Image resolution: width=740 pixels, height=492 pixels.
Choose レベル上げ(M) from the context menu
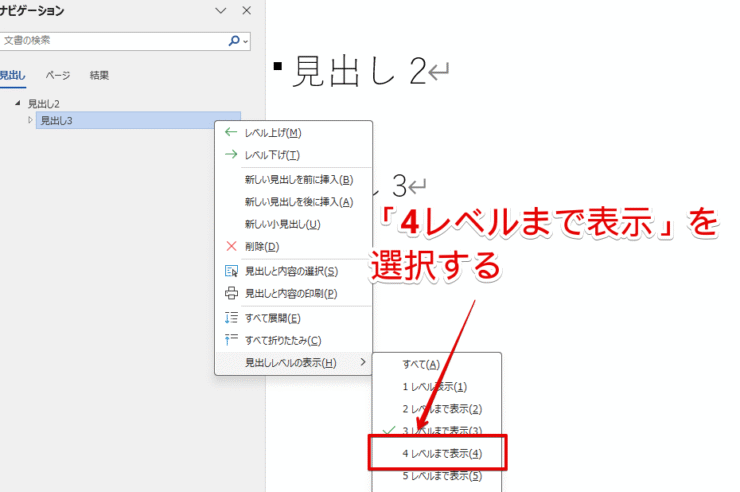[294, 133]
